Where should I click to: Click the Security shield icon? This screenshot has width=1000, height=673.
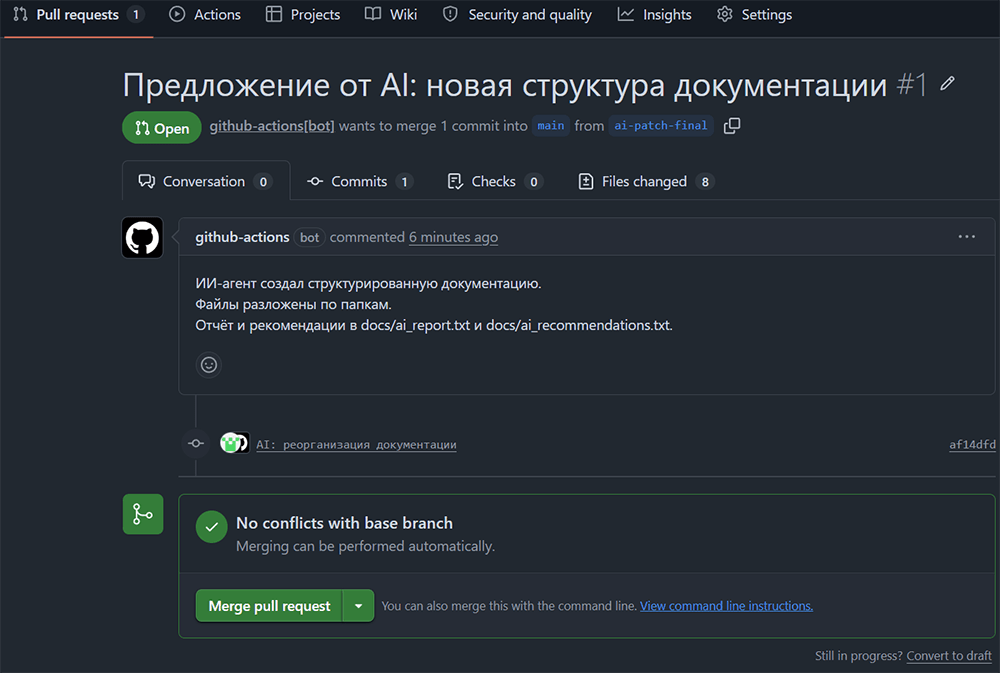coord(450,14)
